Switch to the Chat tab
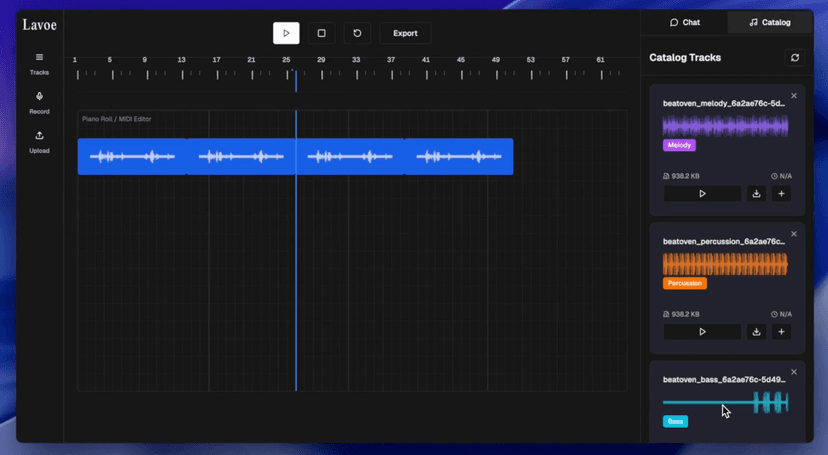This screenshot has width=828, height=455. [x=685, y=22]
